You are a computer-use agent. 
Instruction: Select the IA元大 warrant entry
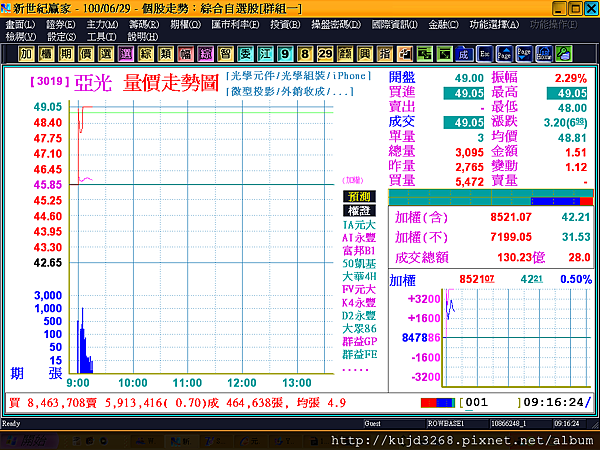tap(359, 225)
